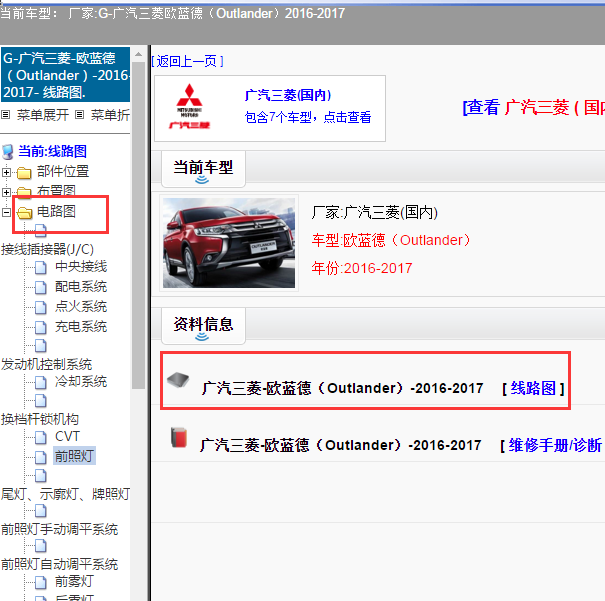Image resolution: width=605 pixels, height=601 pixels.
Task: Open the Mitsubishi logo in brand card
Action: click(x=189, y=106)
